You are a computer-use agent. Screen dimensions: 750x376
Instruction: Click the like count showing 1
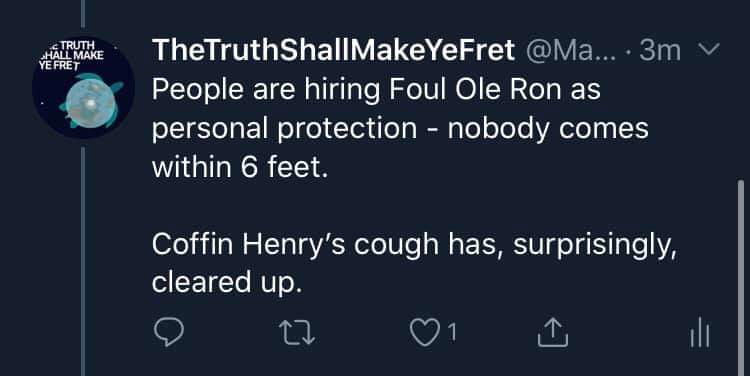tap(452, 333)
